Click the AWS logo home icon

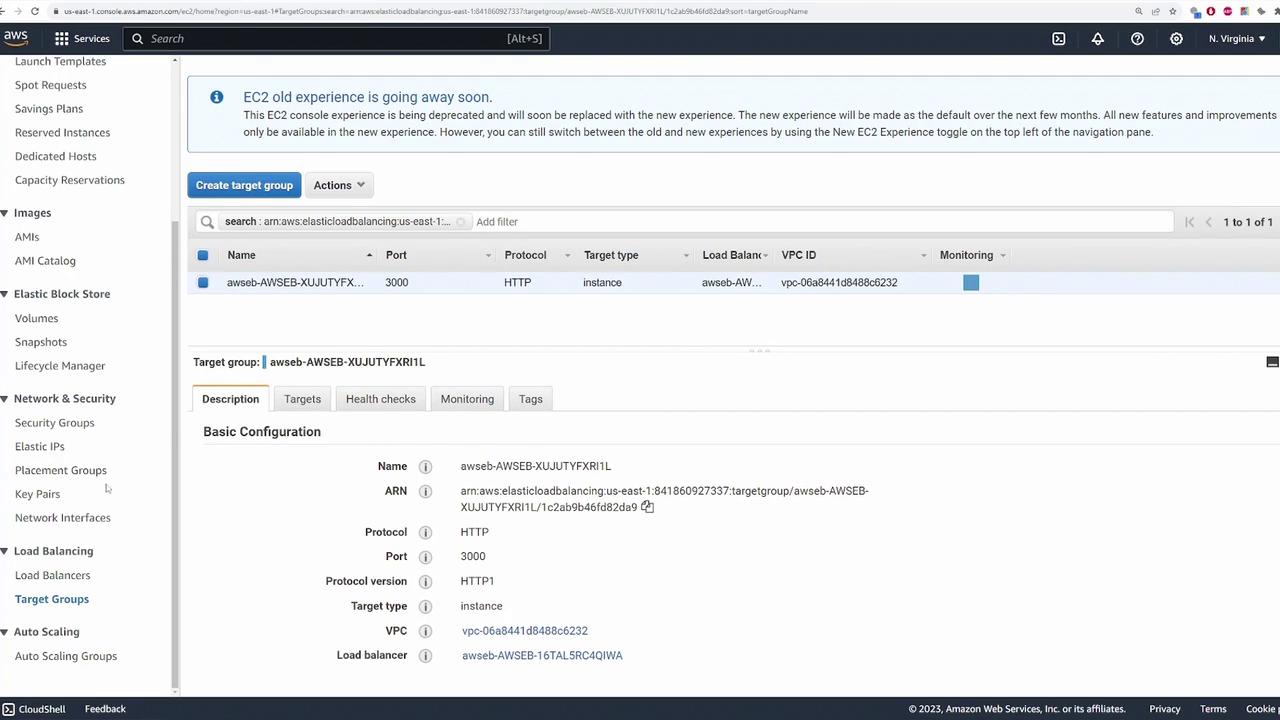tap(15, 38)
